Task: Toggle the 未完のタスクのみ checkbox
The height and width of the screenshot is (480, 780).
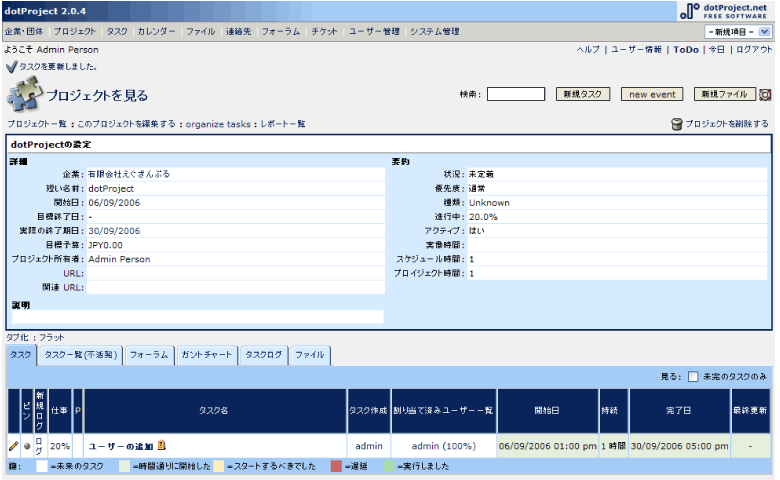Action: [692, 377]
